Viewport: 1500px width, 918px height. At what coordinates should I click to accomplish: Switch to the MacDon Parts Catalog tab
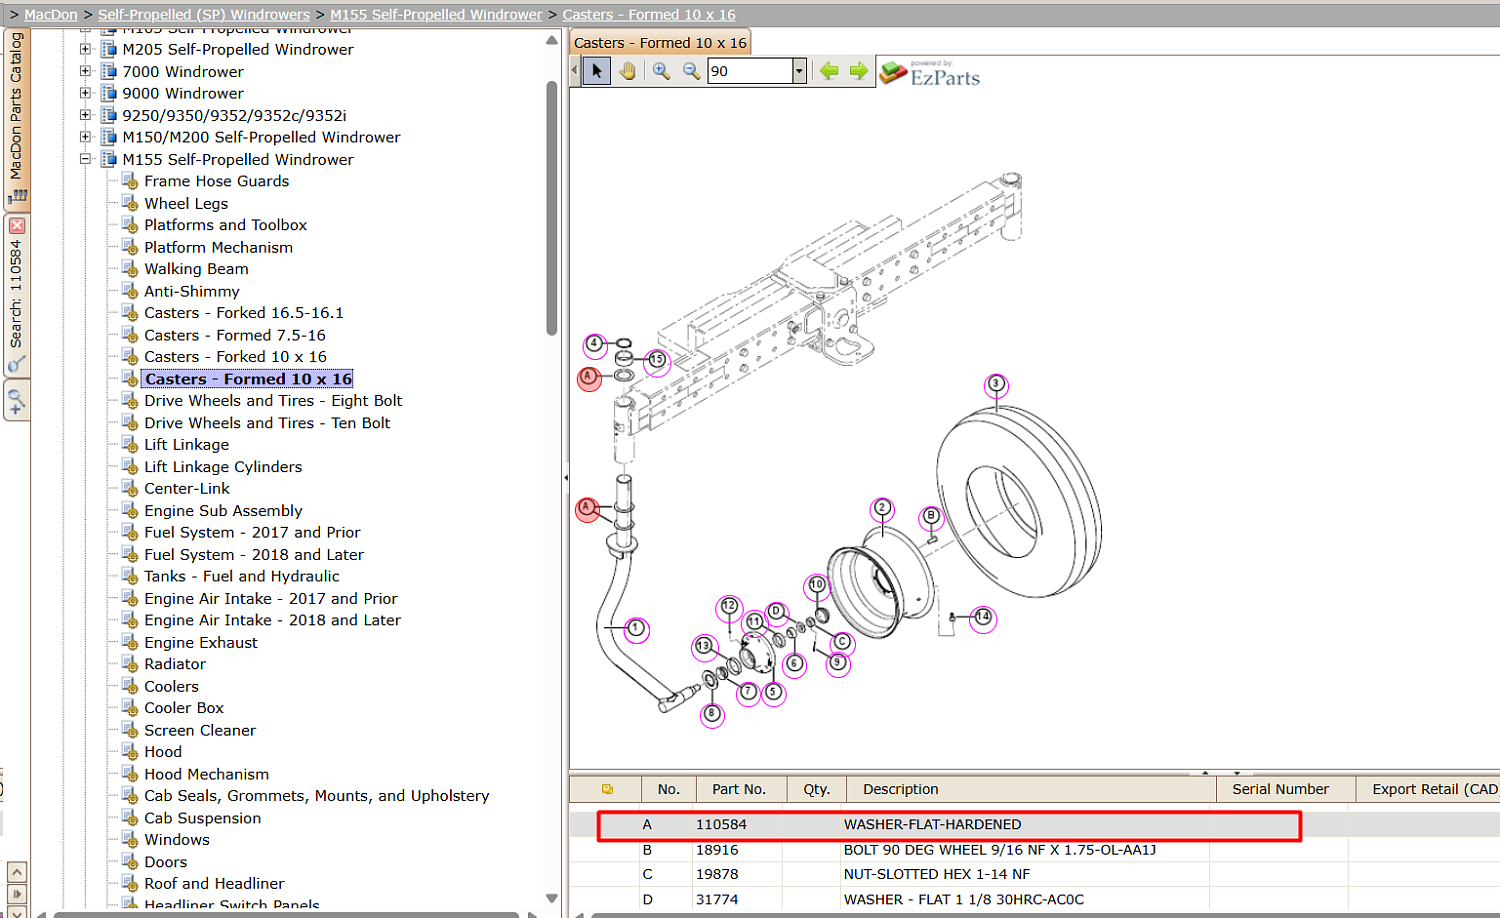point(16,118)
